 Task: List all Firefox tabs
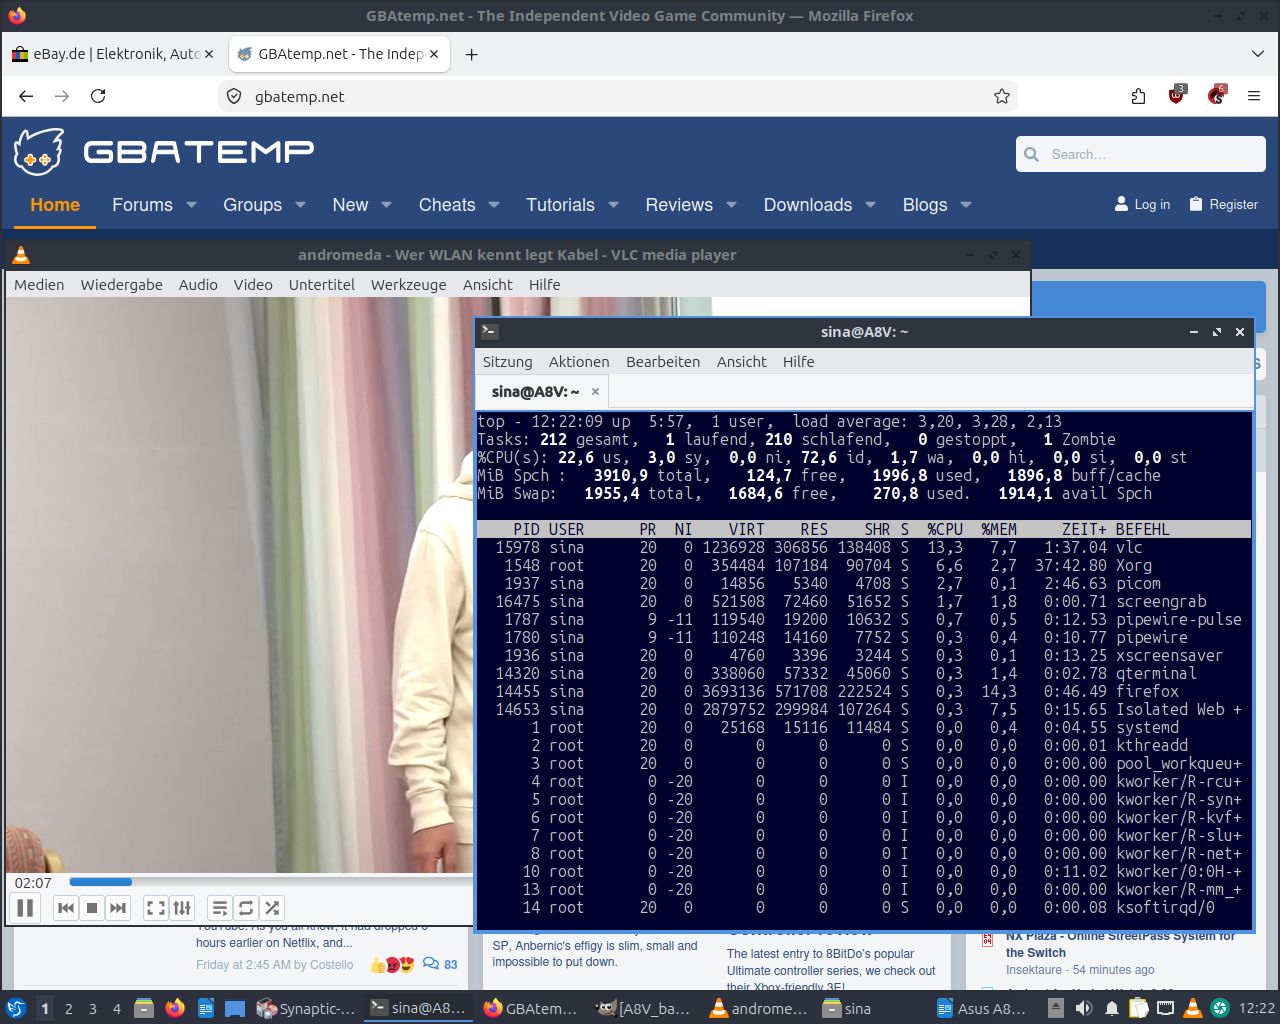tap(1258, 54)
